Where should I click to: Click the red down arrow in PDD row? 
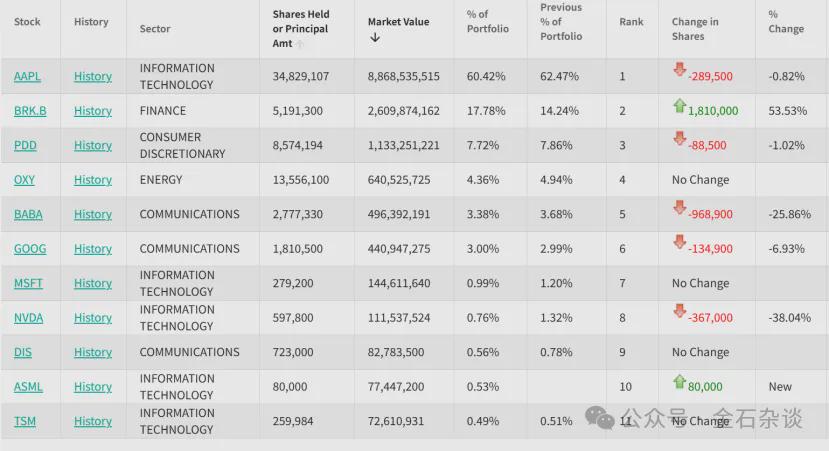pyautogui.click(x=679, y=139)
